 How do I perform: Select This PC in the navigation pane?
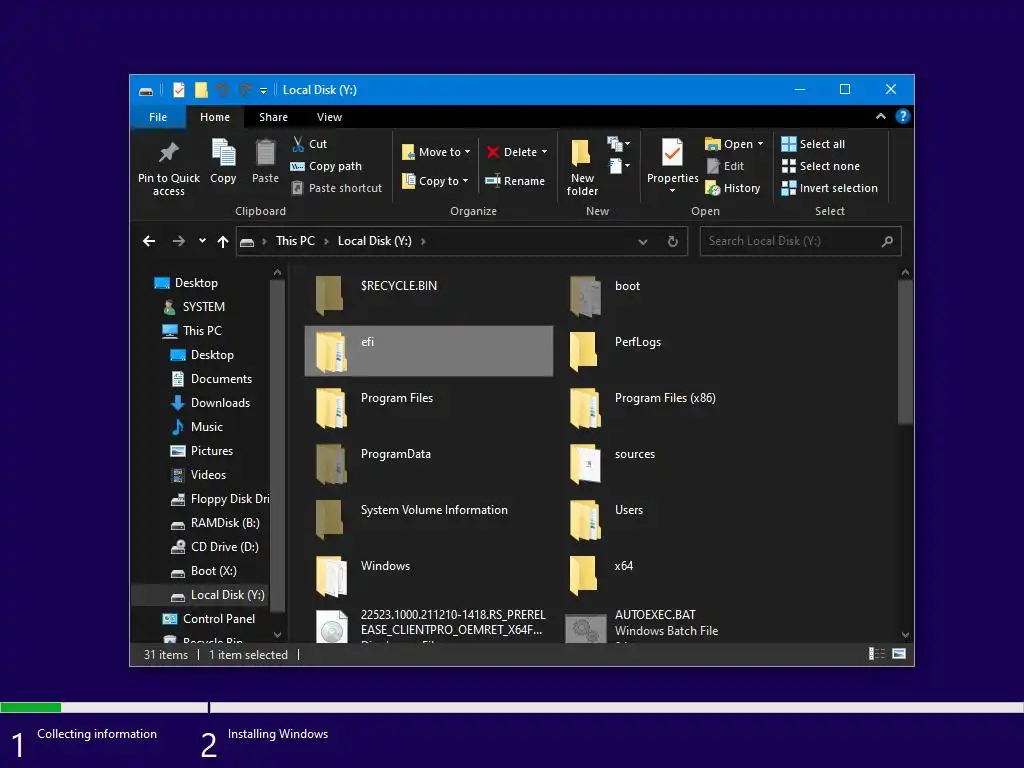click(202, 331)
